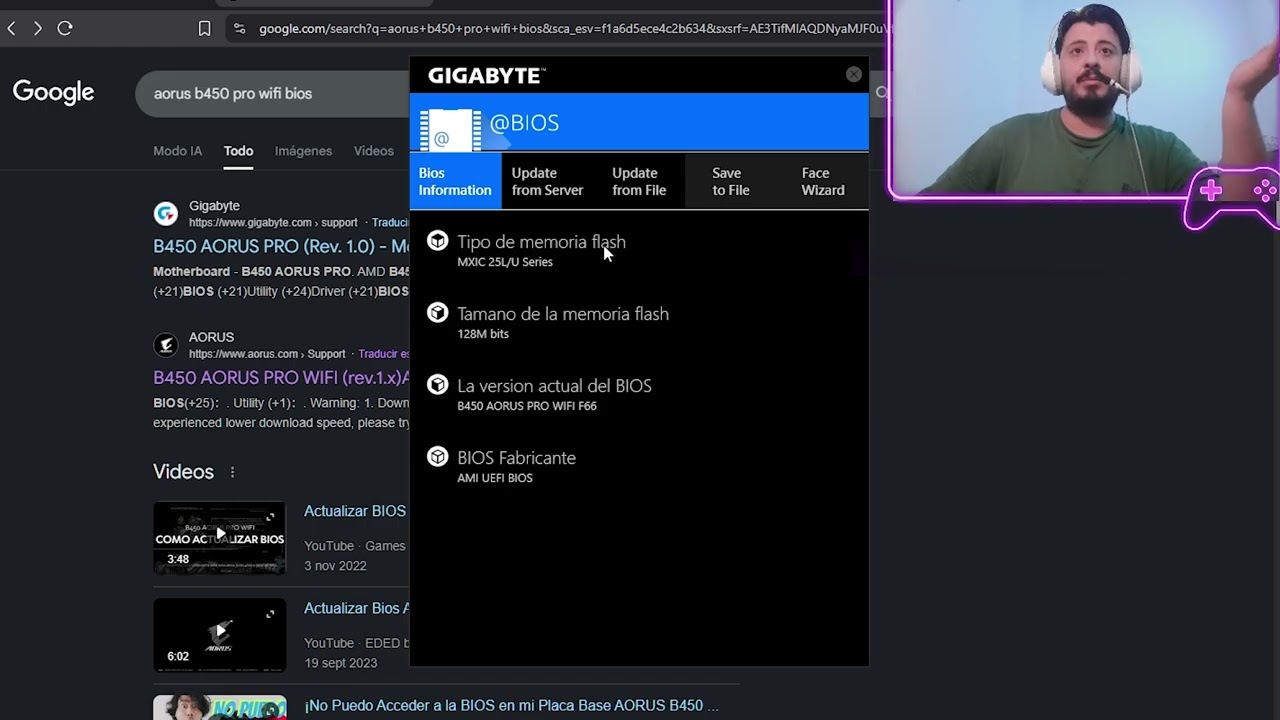Select the Bios Information tab
The width and height of the screenshot is (1280, 720).
coord(455,181)
